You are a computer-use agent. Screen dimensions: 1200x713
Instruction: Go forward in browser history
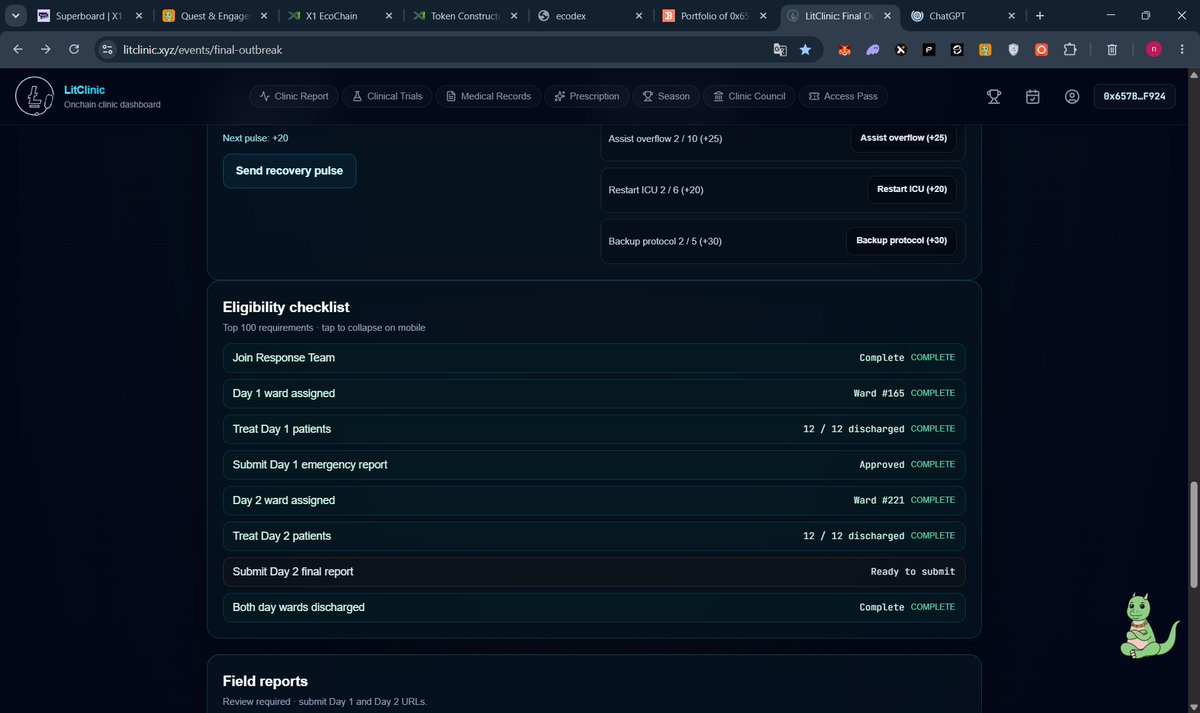[46, 49]
